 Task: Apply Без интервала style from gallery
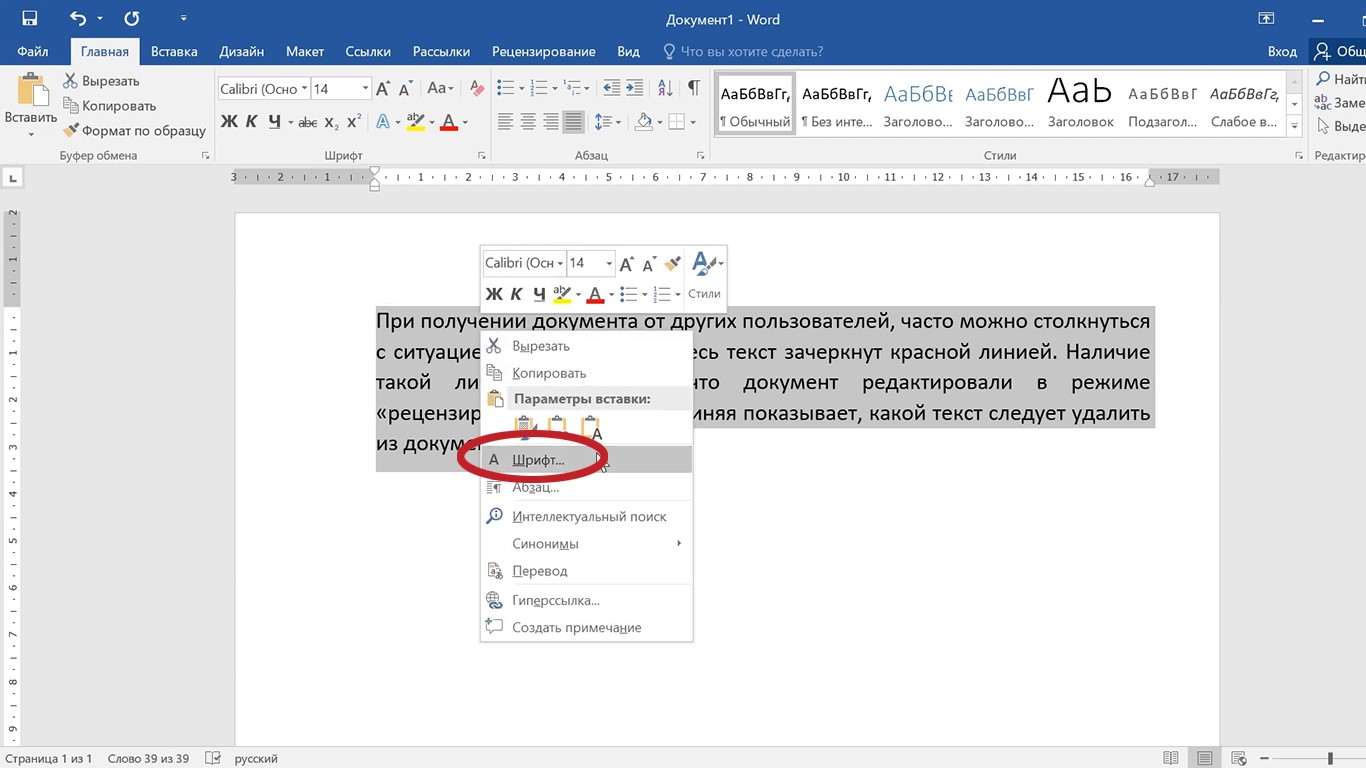pos(837,104)
